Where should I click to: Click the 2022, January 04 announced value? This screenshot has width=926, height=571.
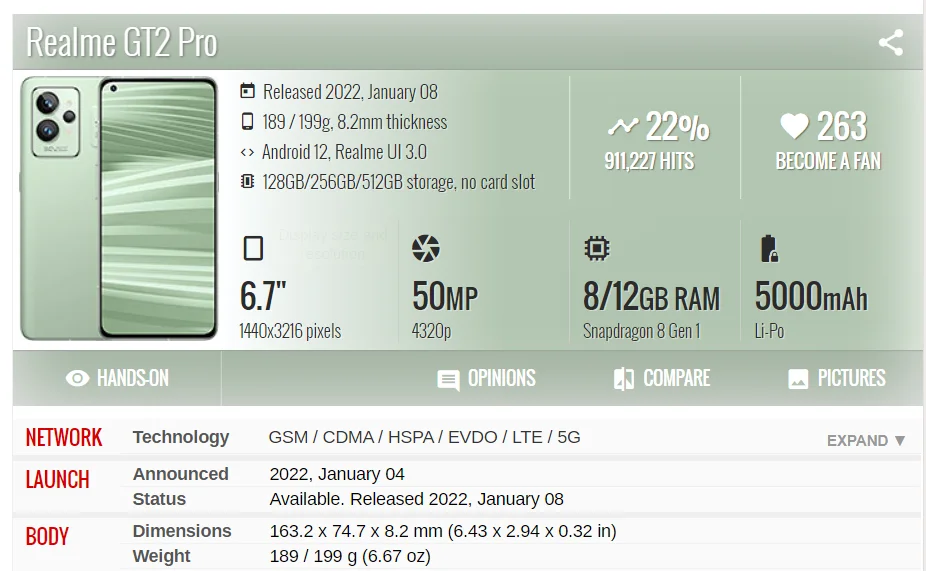337,474
